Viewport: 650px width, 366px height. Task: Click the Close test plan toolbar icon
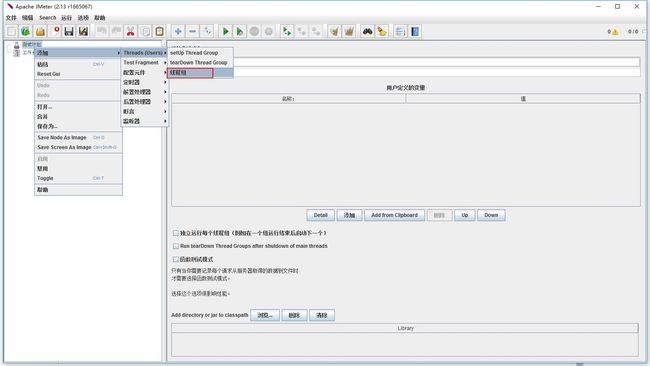tap(55, 32)
